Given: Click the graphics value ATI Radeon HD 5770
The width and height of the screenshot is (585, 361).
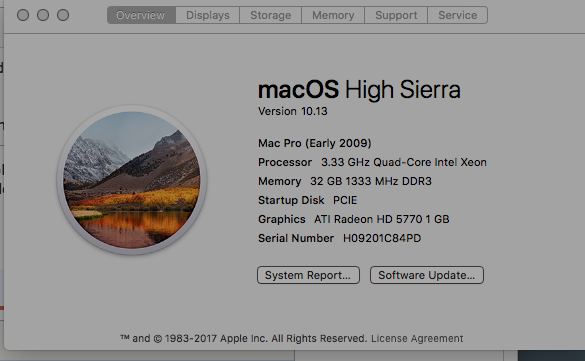Looking at the screenshot, I should 382,219.
